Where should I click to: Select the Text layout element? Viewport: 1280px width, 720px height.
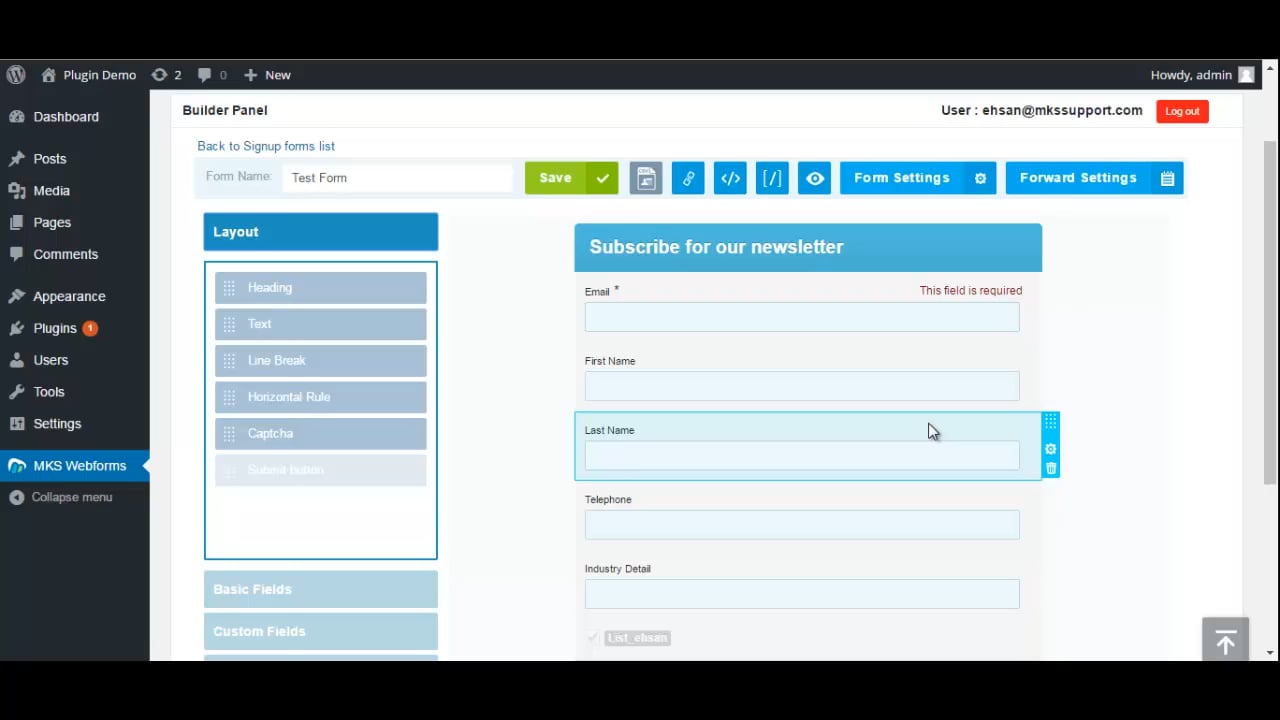(321, 324)
